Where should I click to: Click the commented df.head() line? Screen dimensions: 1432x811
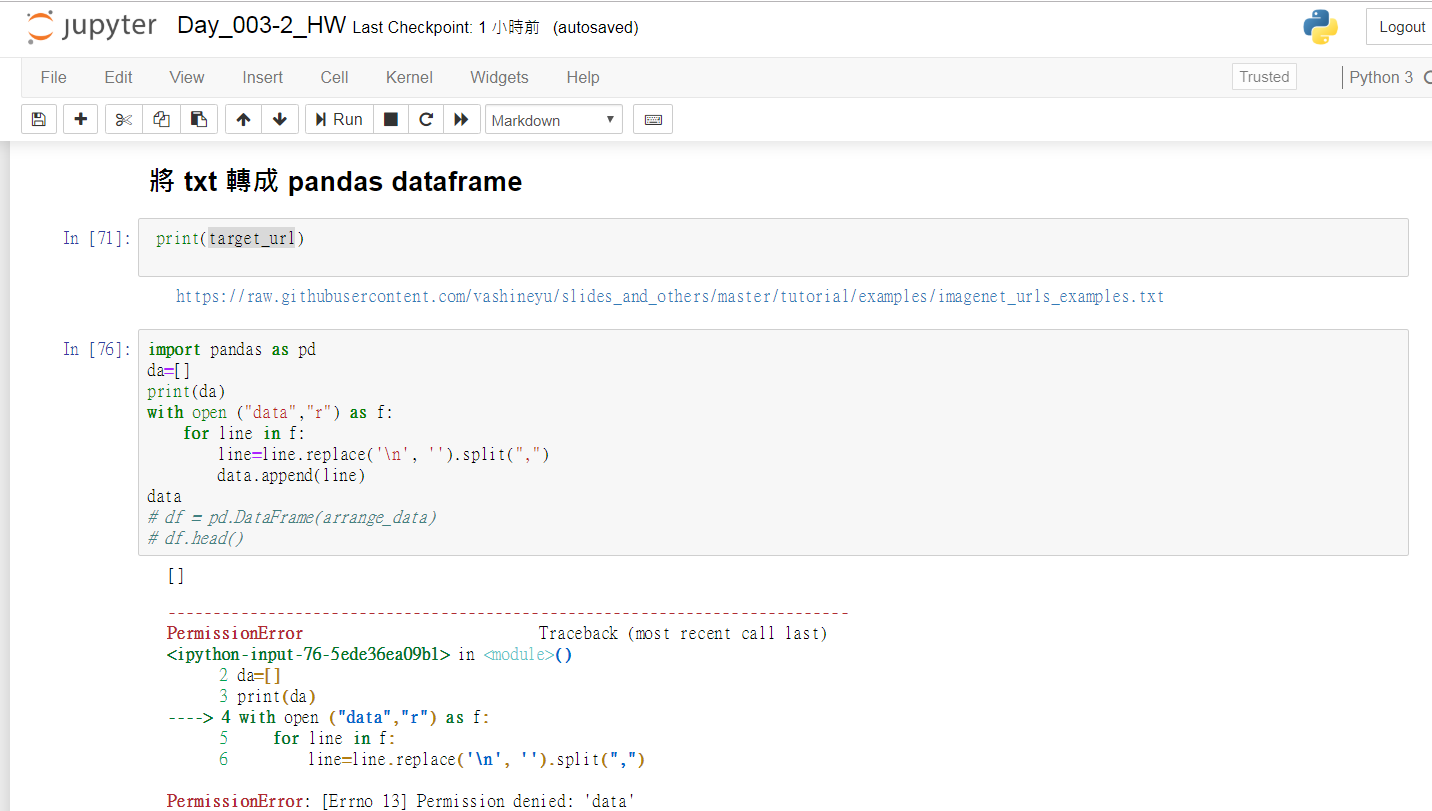196,538
